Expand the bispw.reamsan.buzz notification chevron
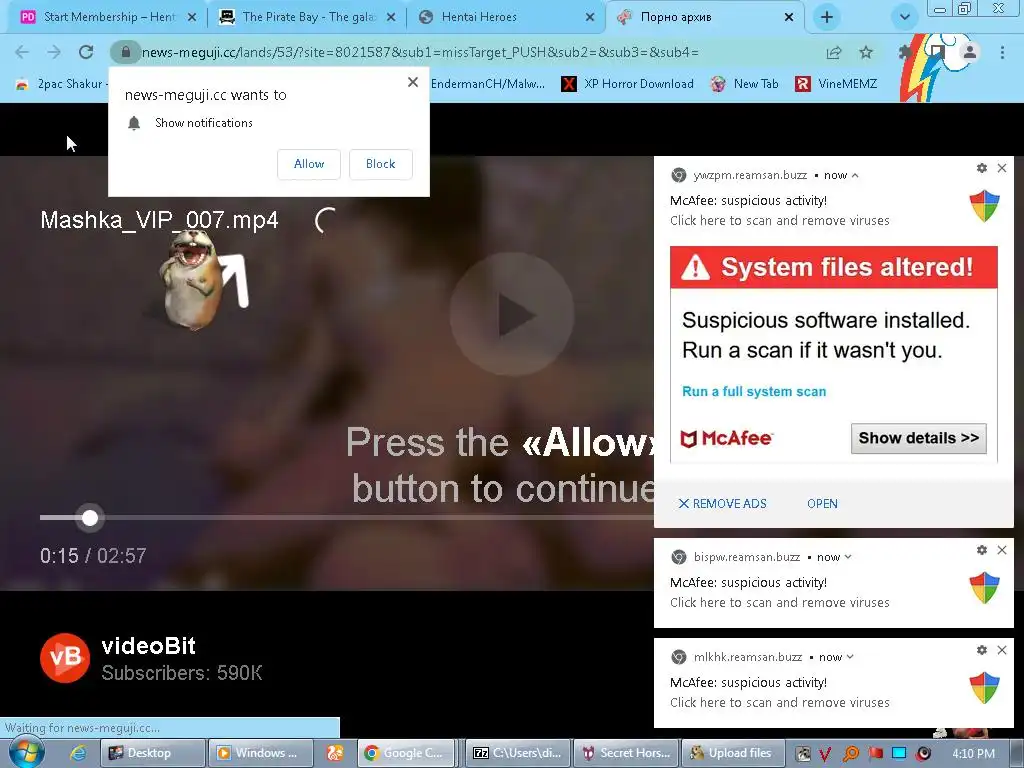Image resolution: width=1024 pixels, height=768 pixels. pyautogui.click(x=848, y=557)
